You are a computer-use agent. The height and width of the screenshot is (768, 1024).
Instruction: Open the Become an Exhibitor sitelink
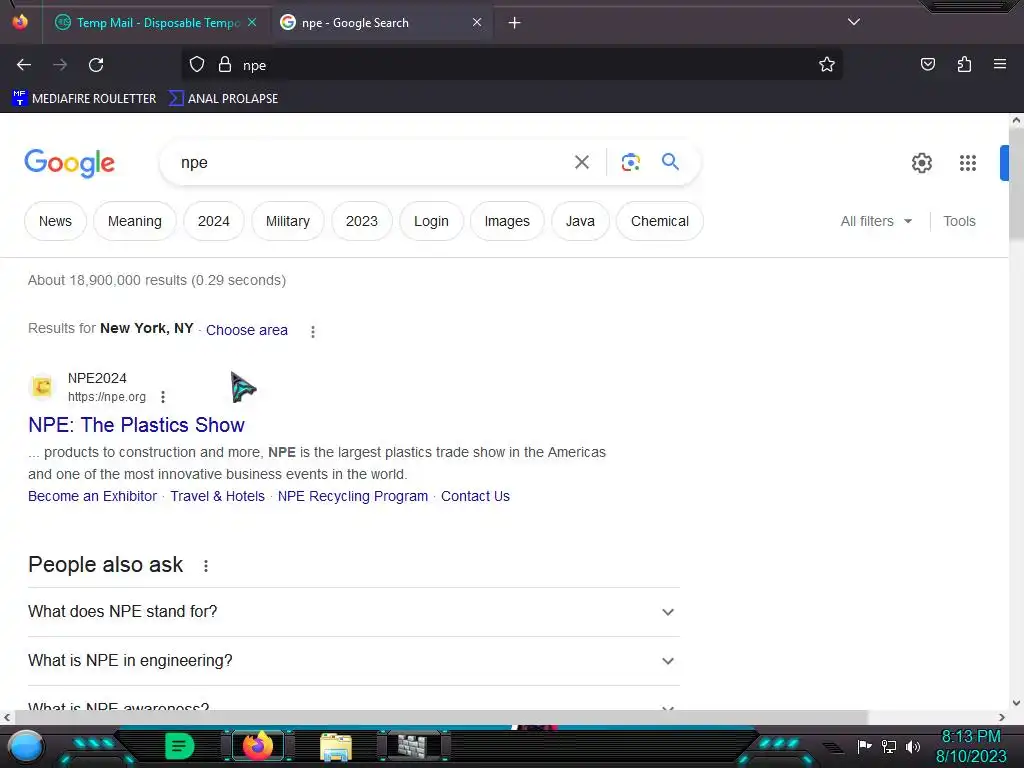[93, 496]
